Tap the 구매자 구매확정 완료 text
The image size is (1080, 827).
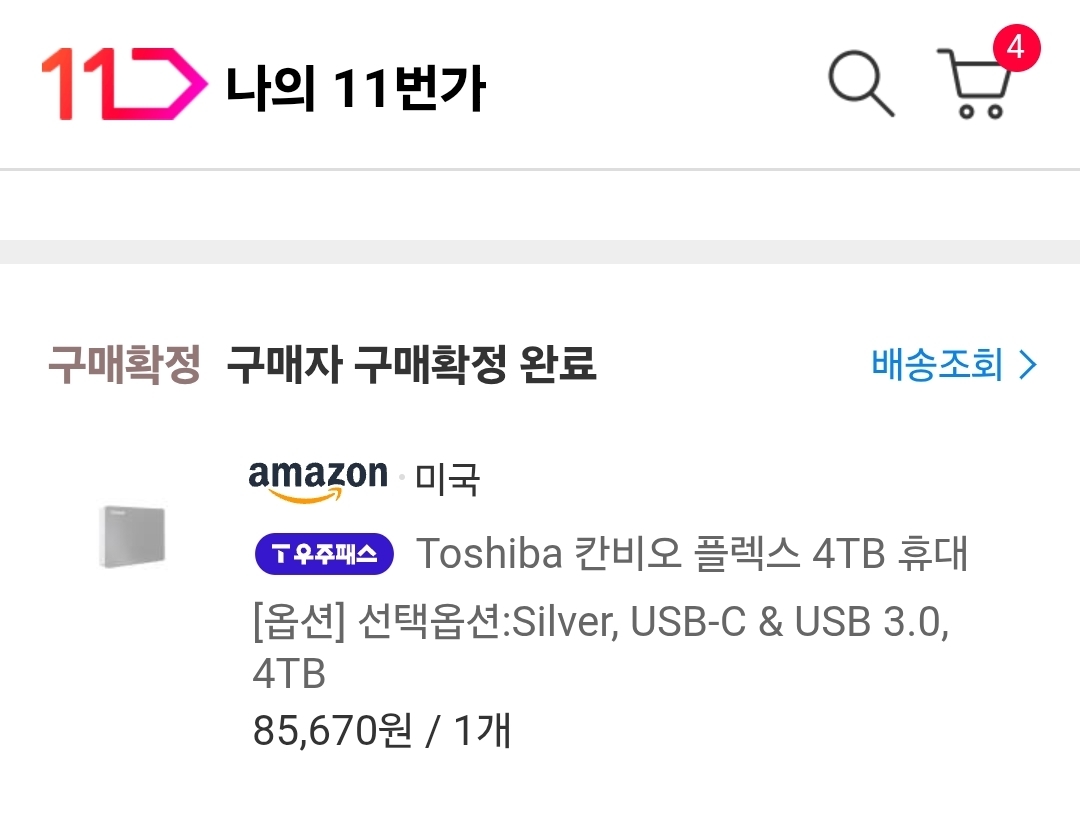(411, 366)
